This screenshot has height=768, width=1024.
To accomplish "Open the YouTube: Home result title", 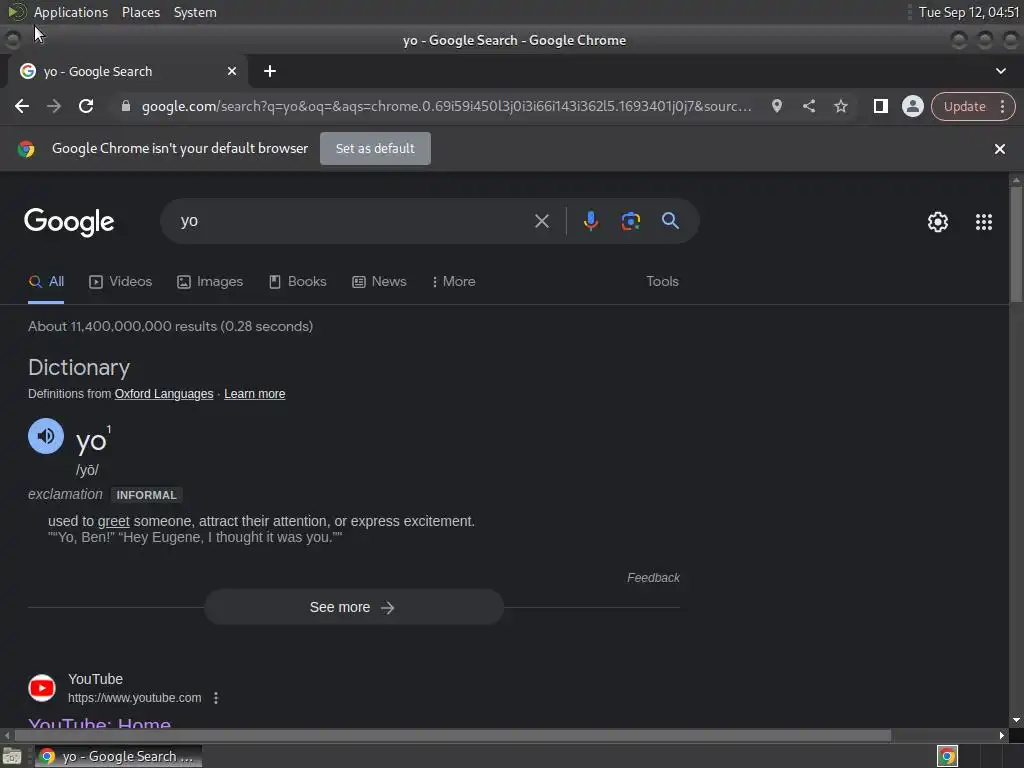I will 99,722.
